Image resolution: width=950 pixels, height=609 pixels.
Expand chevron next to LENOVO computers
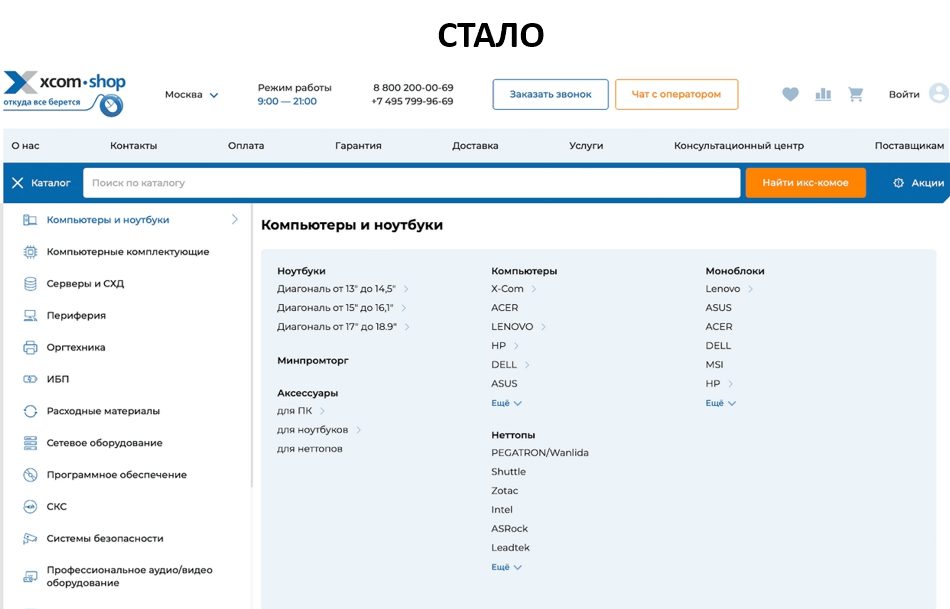point(543,327)
